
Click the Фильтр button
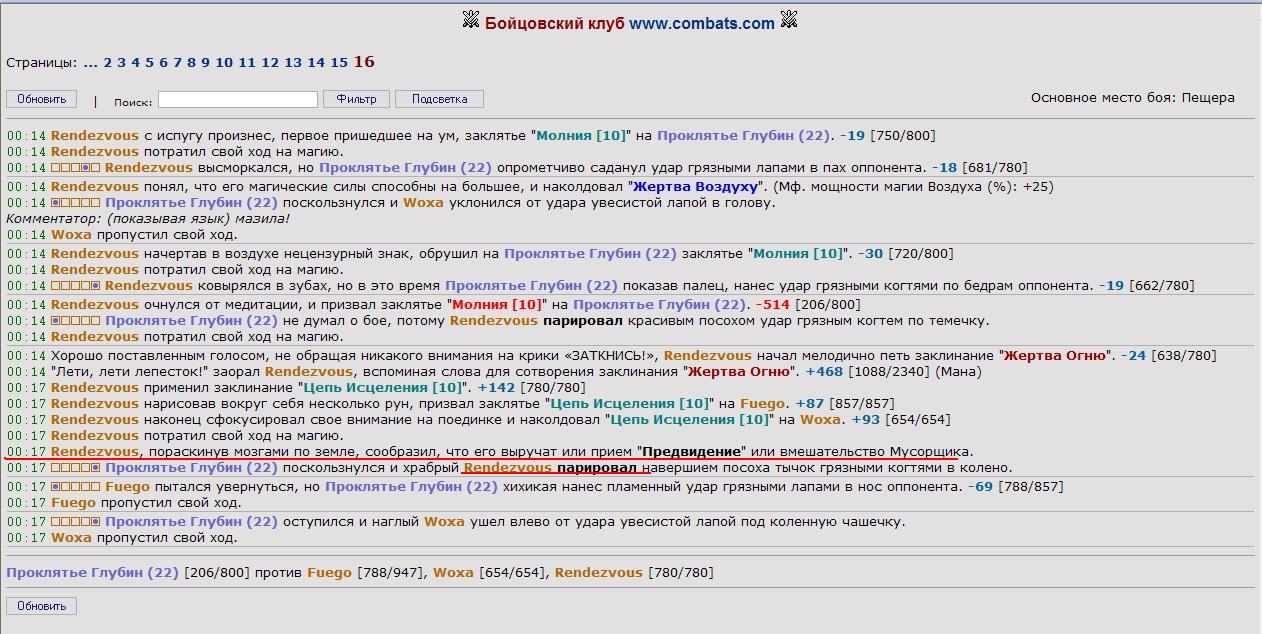pos(356,99)
